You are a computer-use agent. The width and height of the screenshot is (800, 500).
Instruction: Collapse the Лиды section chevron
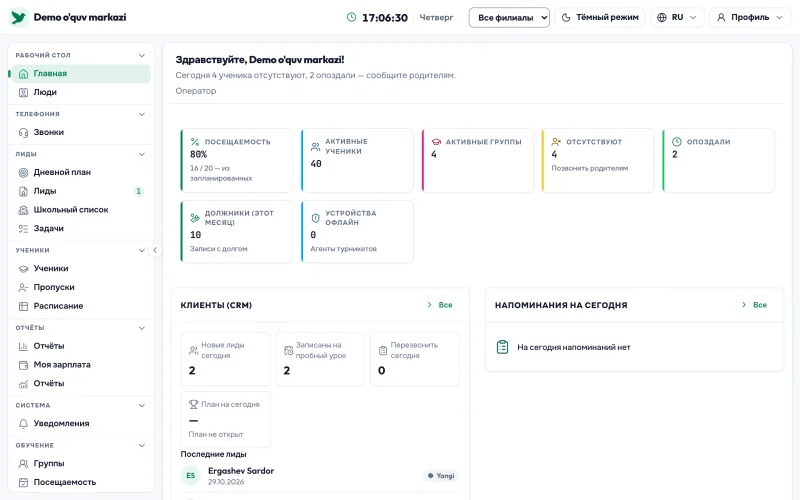(142, 154)
